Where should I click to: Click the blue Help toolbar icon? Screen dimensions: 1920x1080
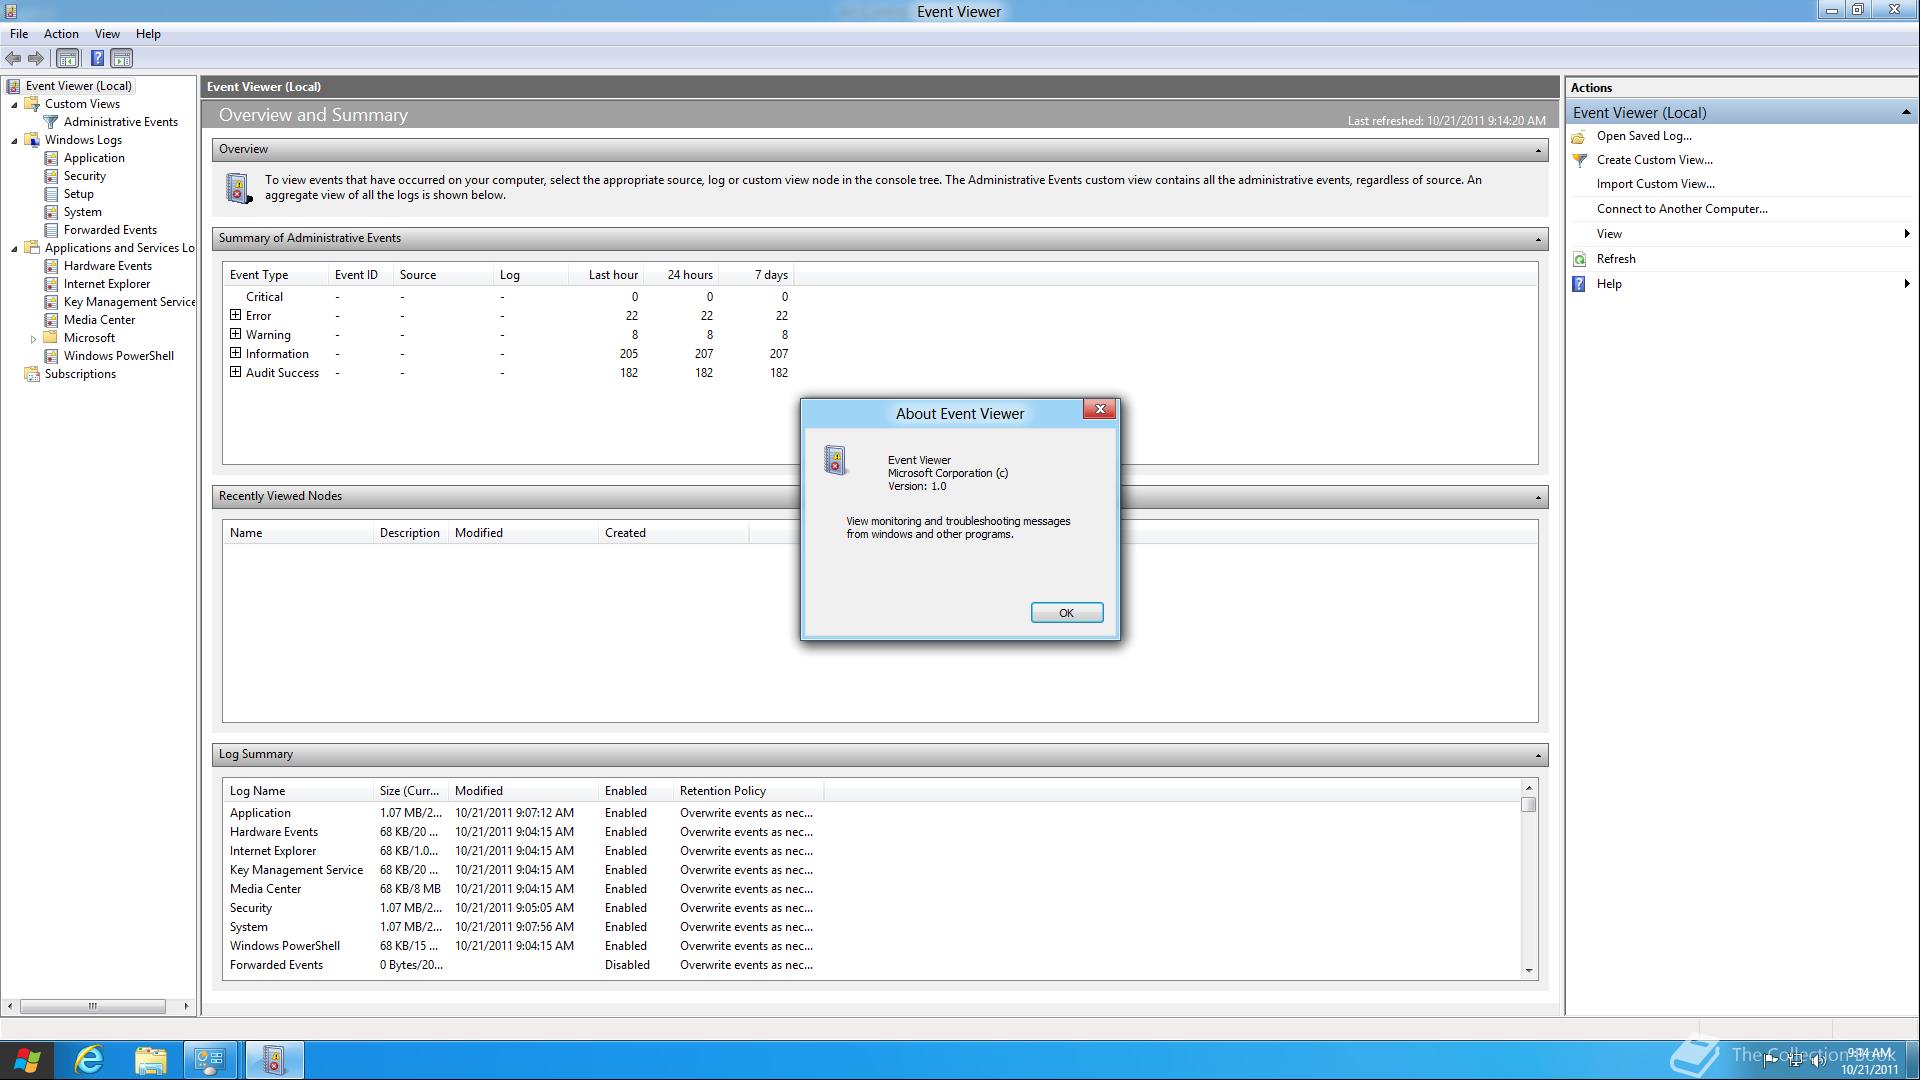point(97,58)
